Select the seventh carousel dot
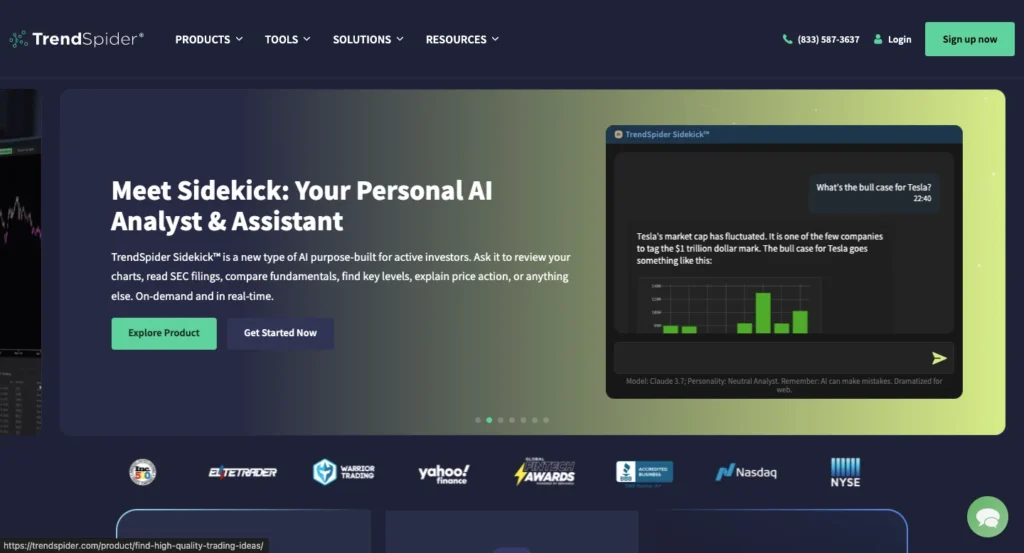The image size is (1024, 553). [x=546, y=420]
